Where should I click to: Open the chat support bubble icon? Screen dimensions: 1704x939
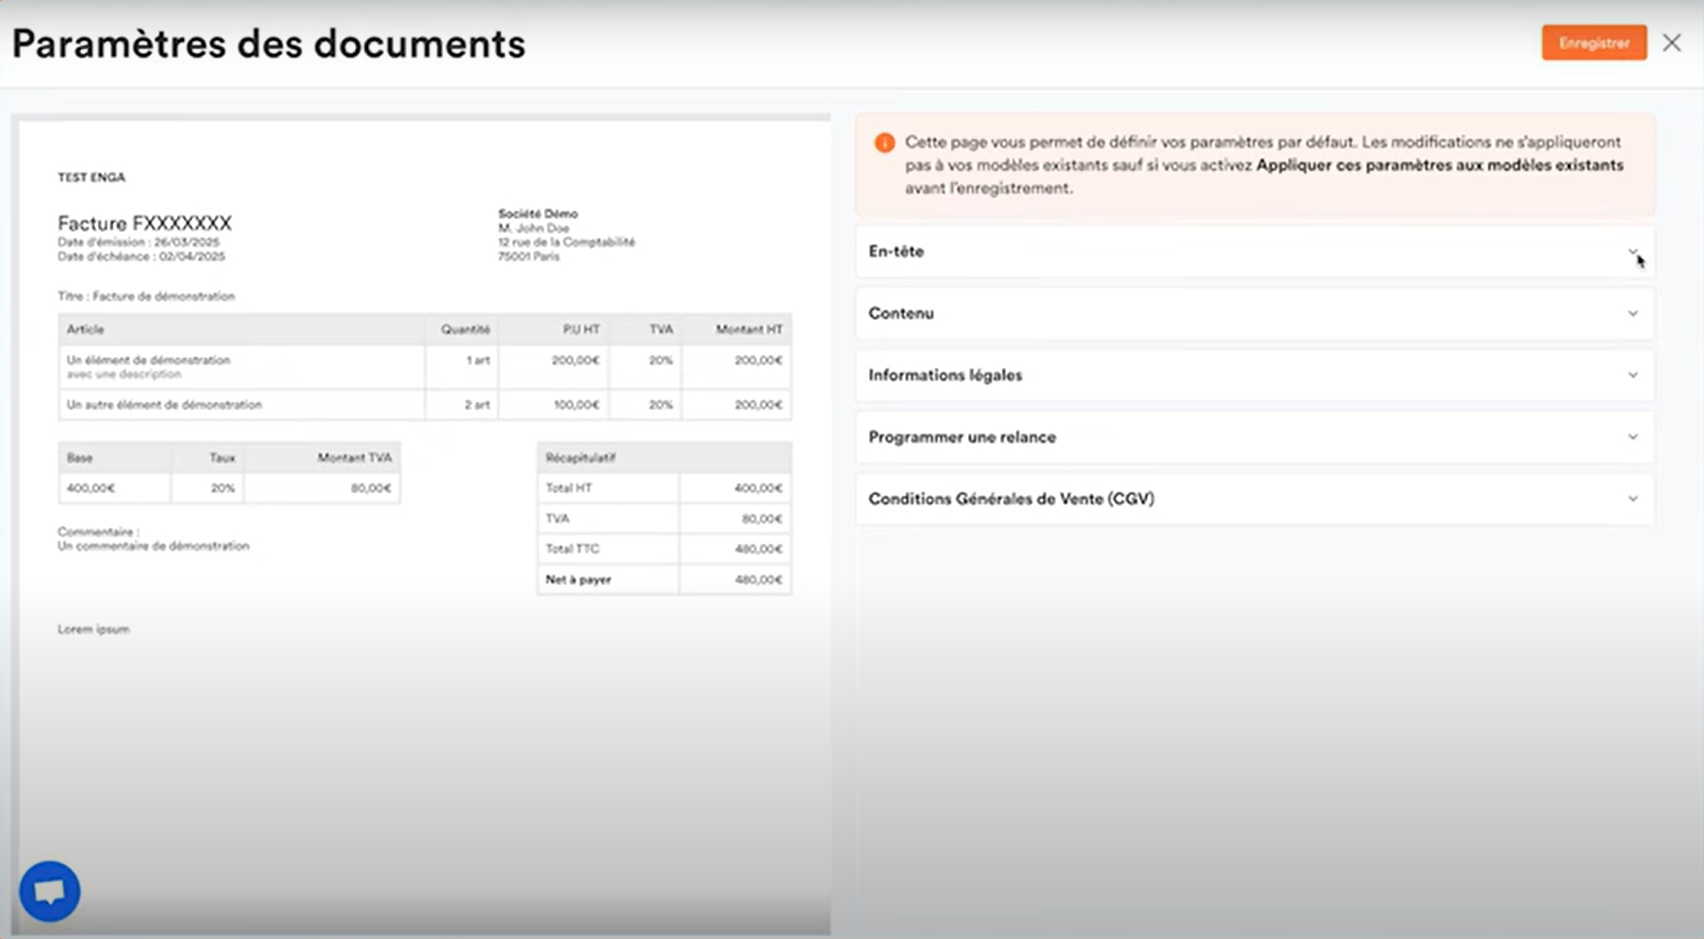pyautogui.click(x=49, y=891)
